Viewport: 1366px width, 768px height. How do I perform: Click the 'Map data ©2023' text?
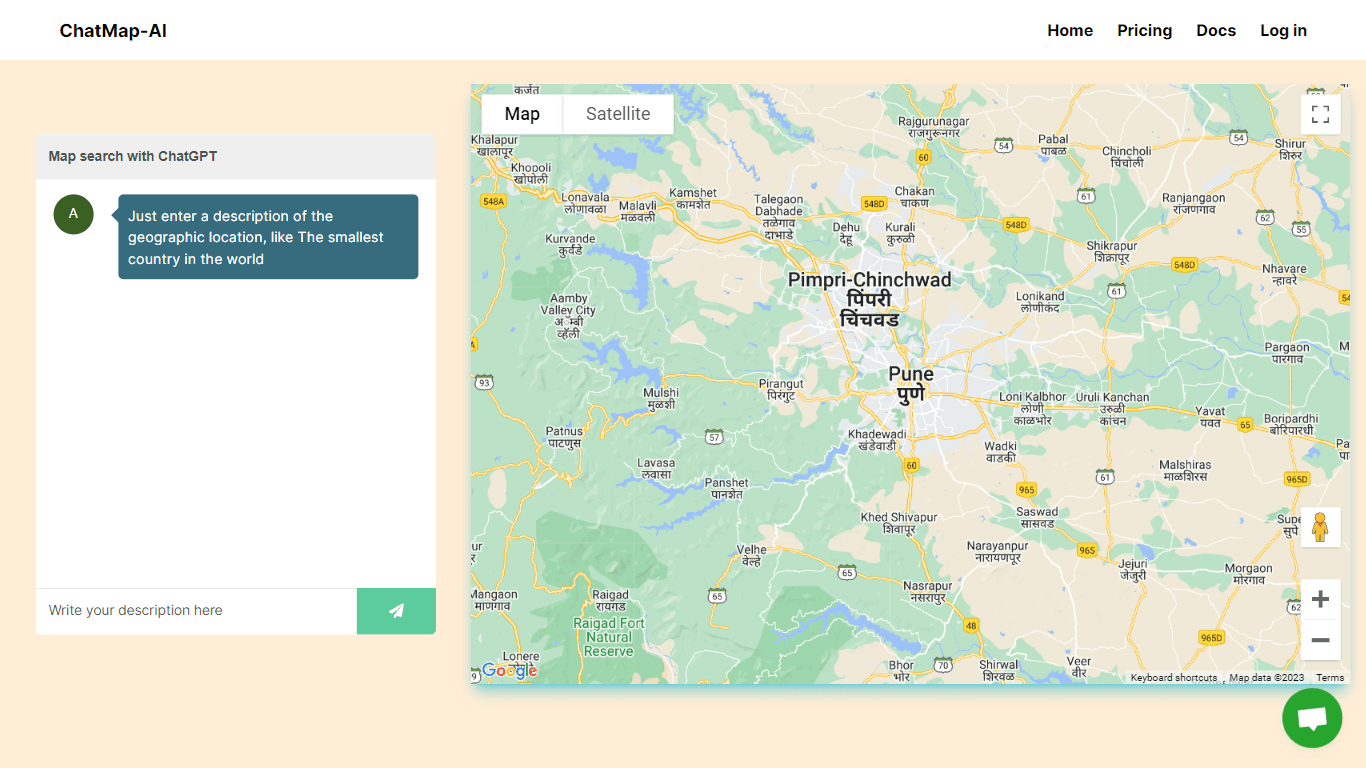point(1266,678)
